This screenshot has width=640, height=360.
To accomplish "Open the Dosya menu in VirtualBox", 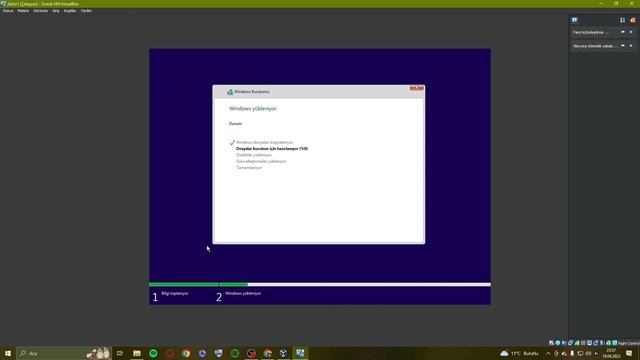I will [x=8, y=11].
